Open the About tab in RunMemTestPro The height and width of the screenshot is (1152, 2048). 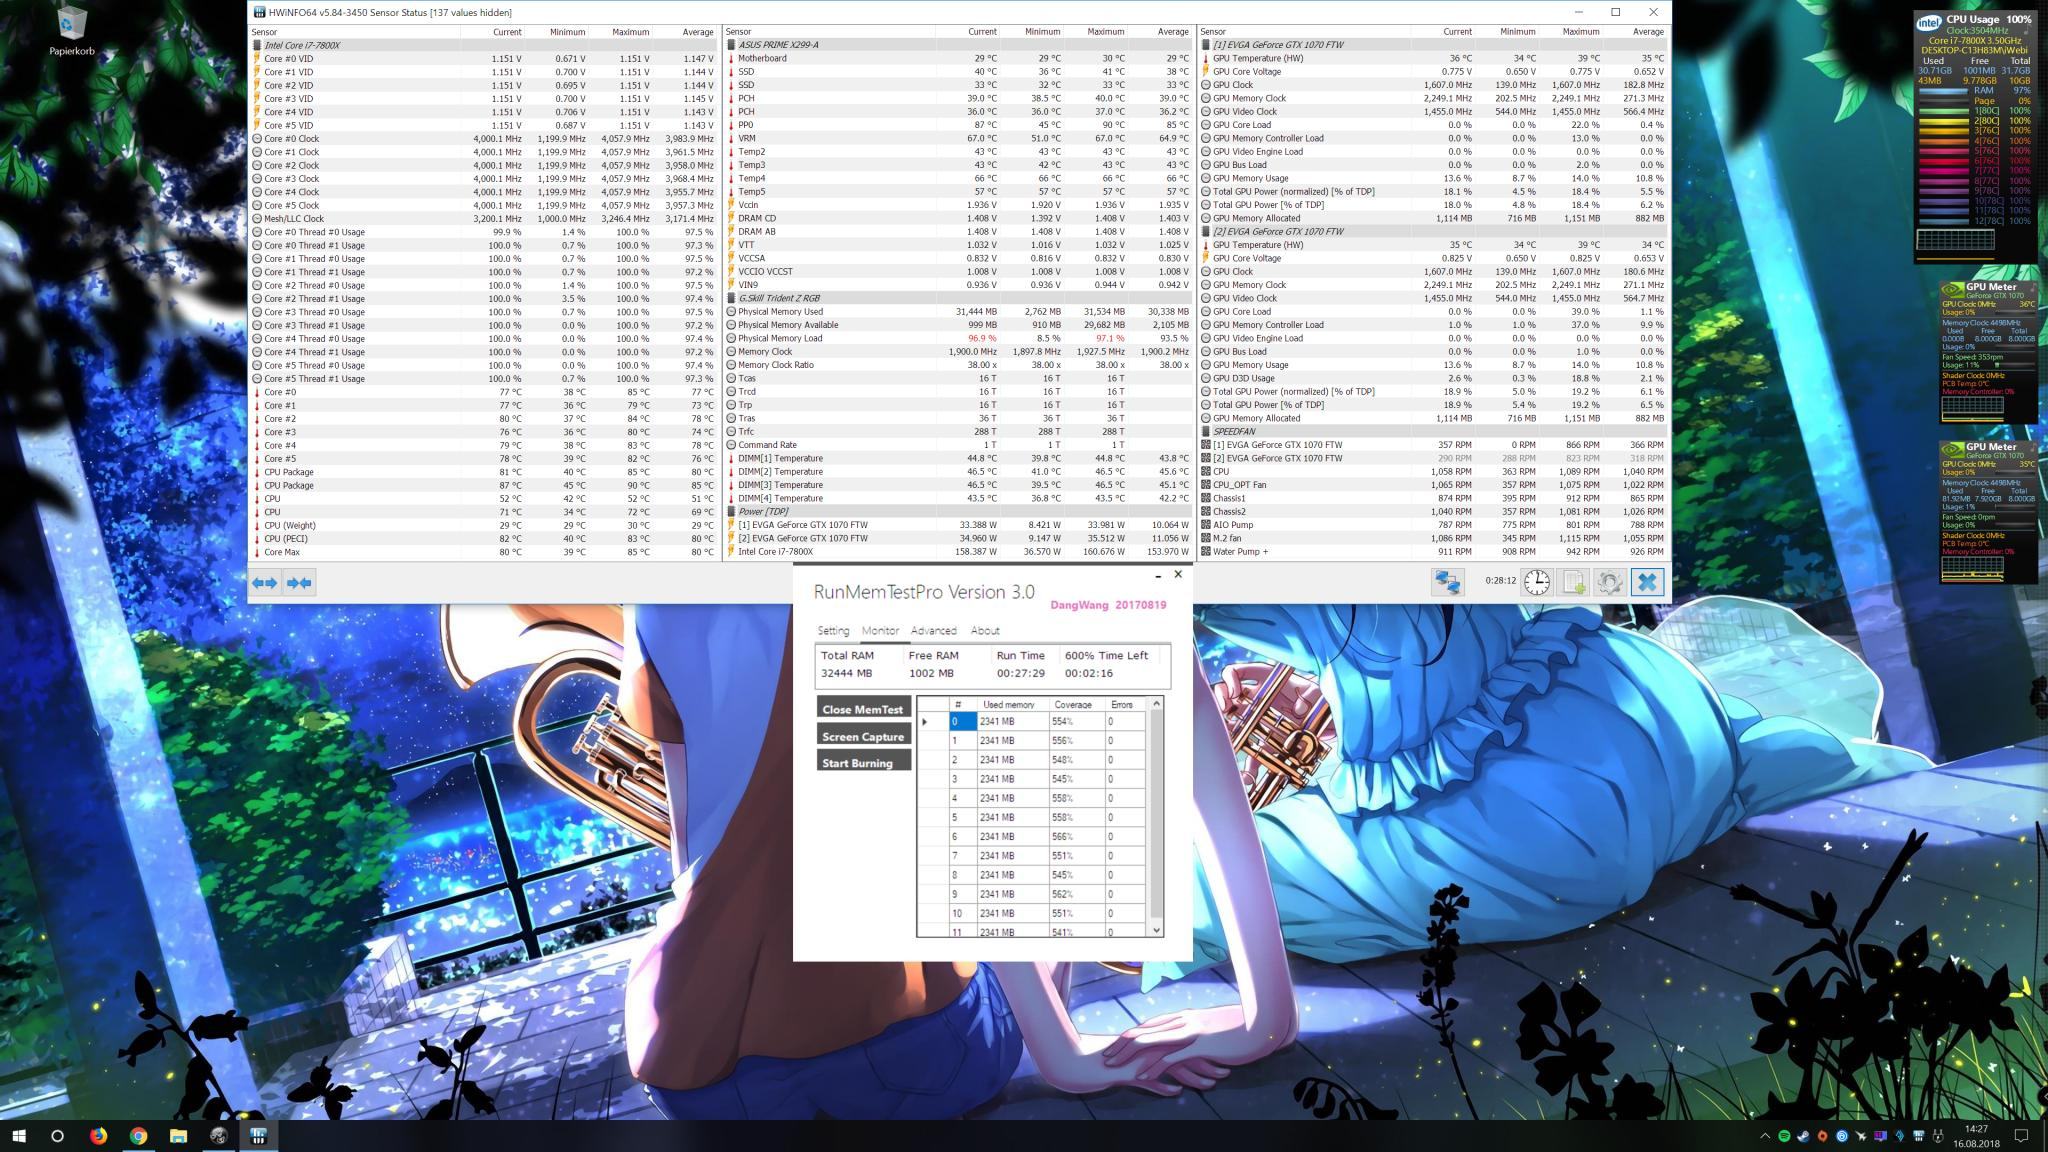pos(985,631)
